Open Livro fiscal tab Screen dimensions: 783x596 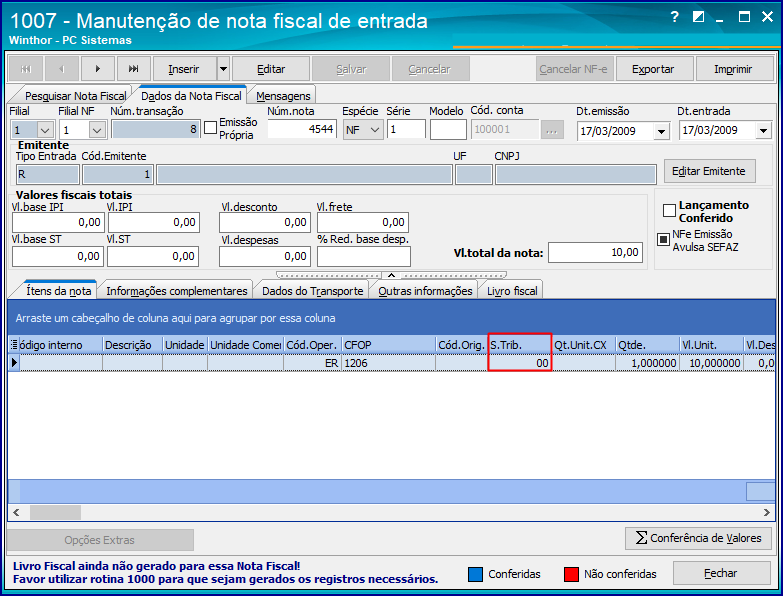click(x=512, y=291)
